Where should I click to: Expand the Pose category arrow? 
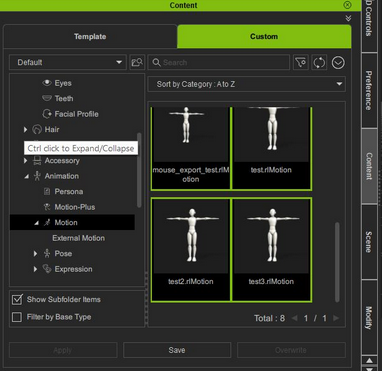tap(35, 254)
